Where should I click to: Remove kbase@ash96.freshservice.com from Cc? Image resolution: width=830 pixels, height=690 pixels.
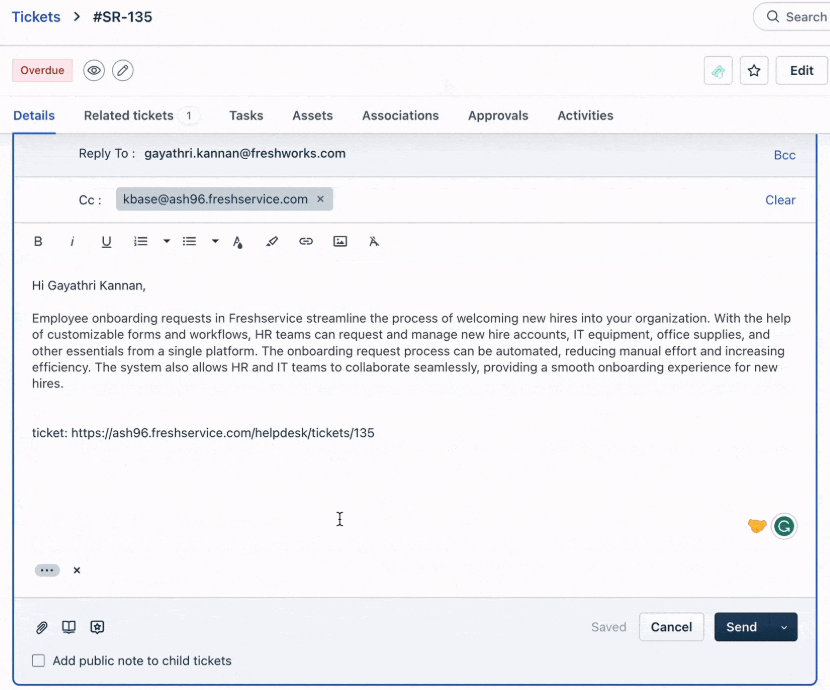click(320, 199)
